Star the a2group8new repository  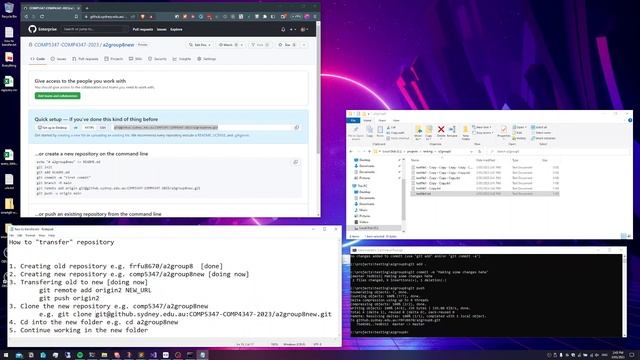(287, 45)
